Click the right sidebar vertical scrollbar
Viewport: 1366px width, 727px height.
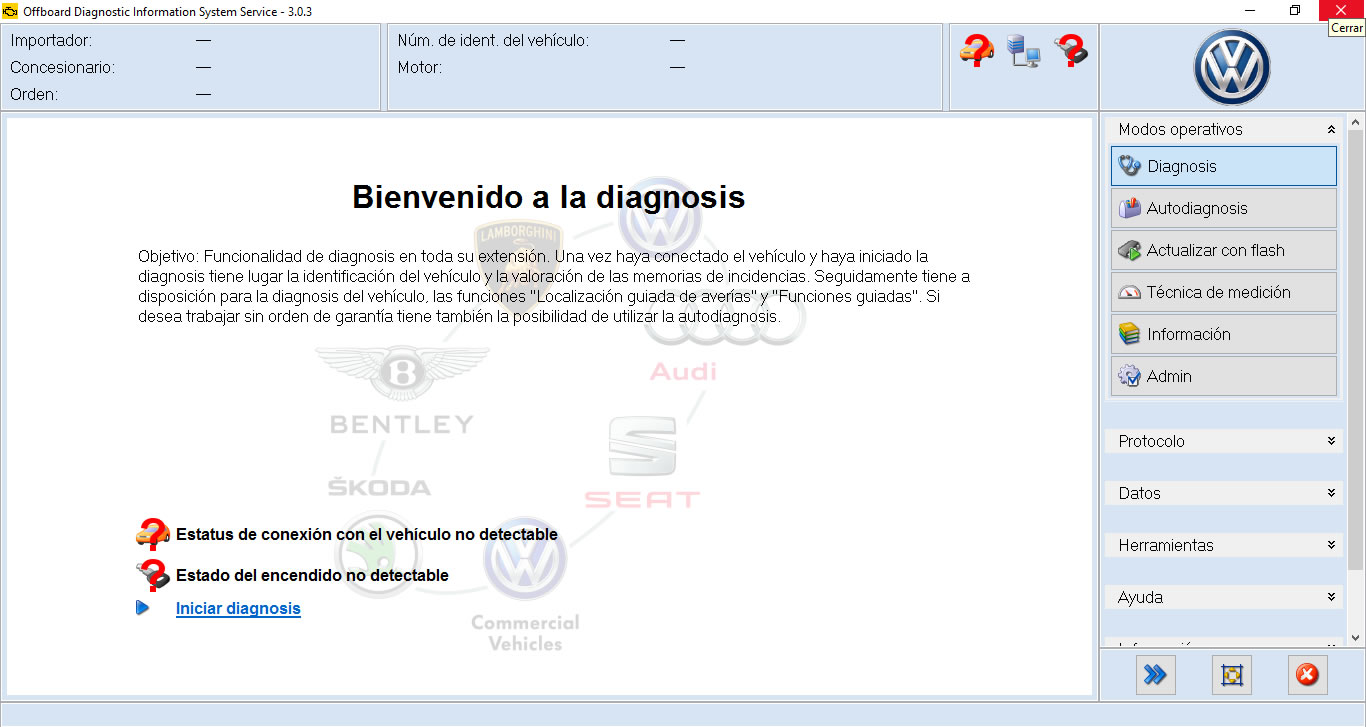coord(1356,350)
